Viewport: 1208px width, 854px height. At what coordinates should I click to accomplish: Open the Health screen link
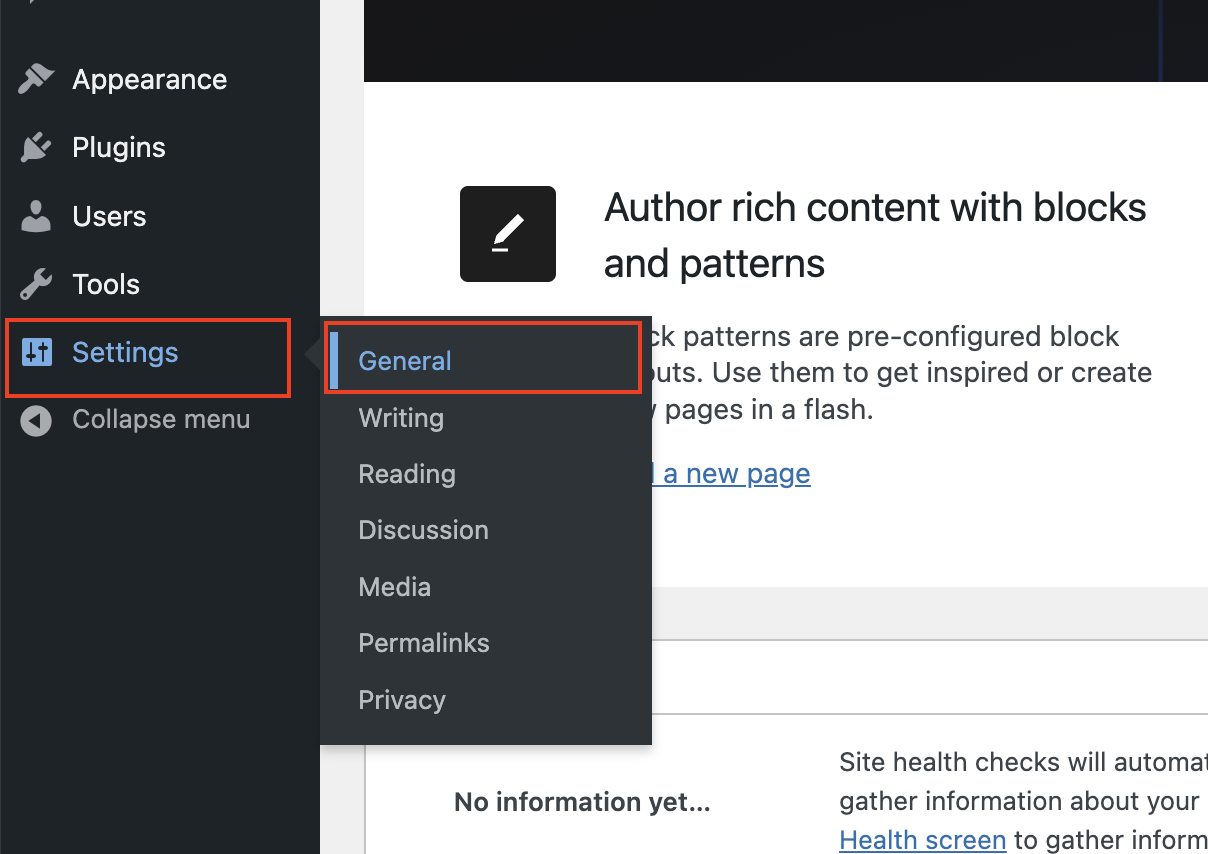922,841
